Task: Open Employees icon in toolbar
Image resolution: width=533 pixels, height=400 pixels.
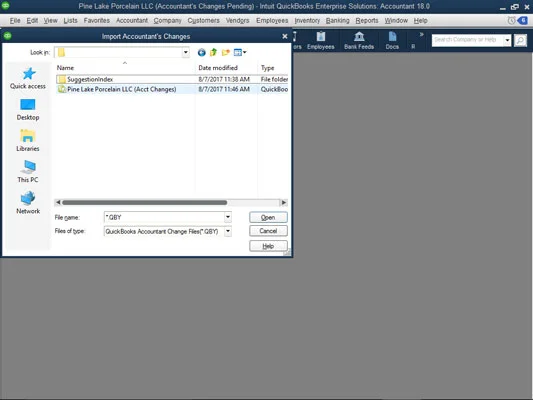Action: tap(321, 40)
